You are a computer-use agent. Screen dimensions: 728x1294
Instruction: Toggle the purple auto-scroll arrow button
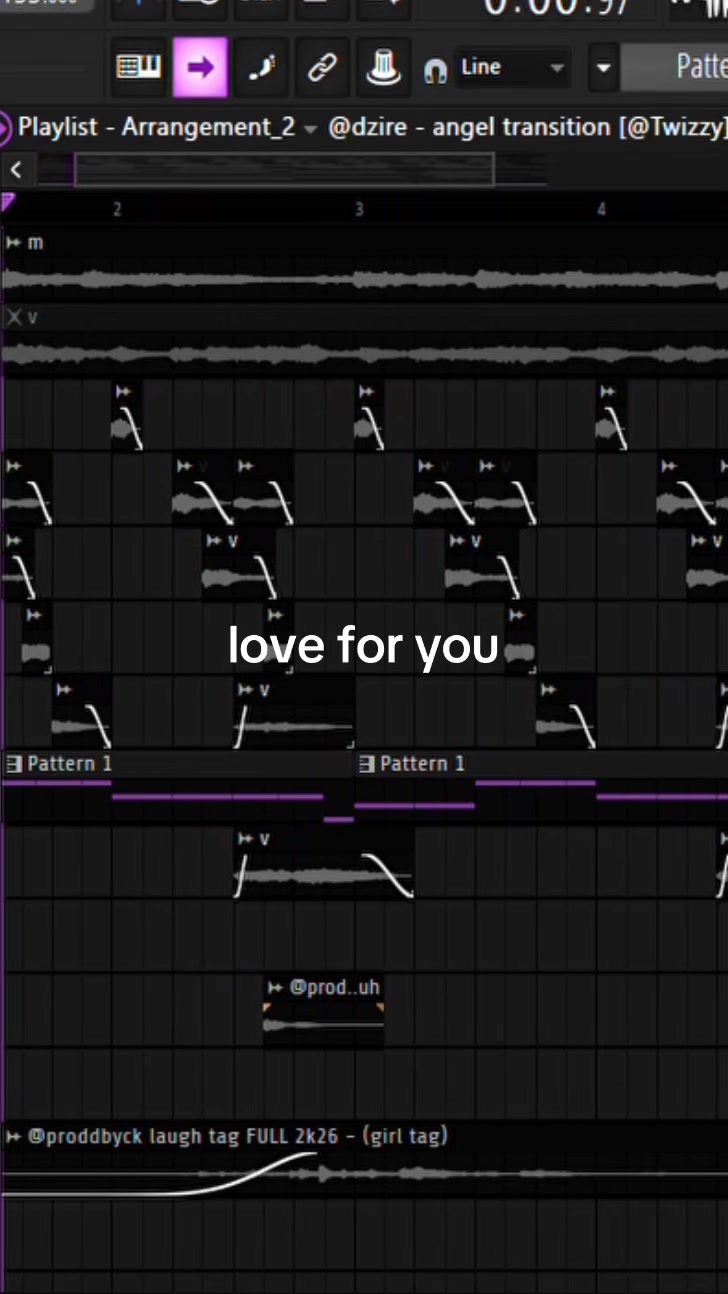200,68
